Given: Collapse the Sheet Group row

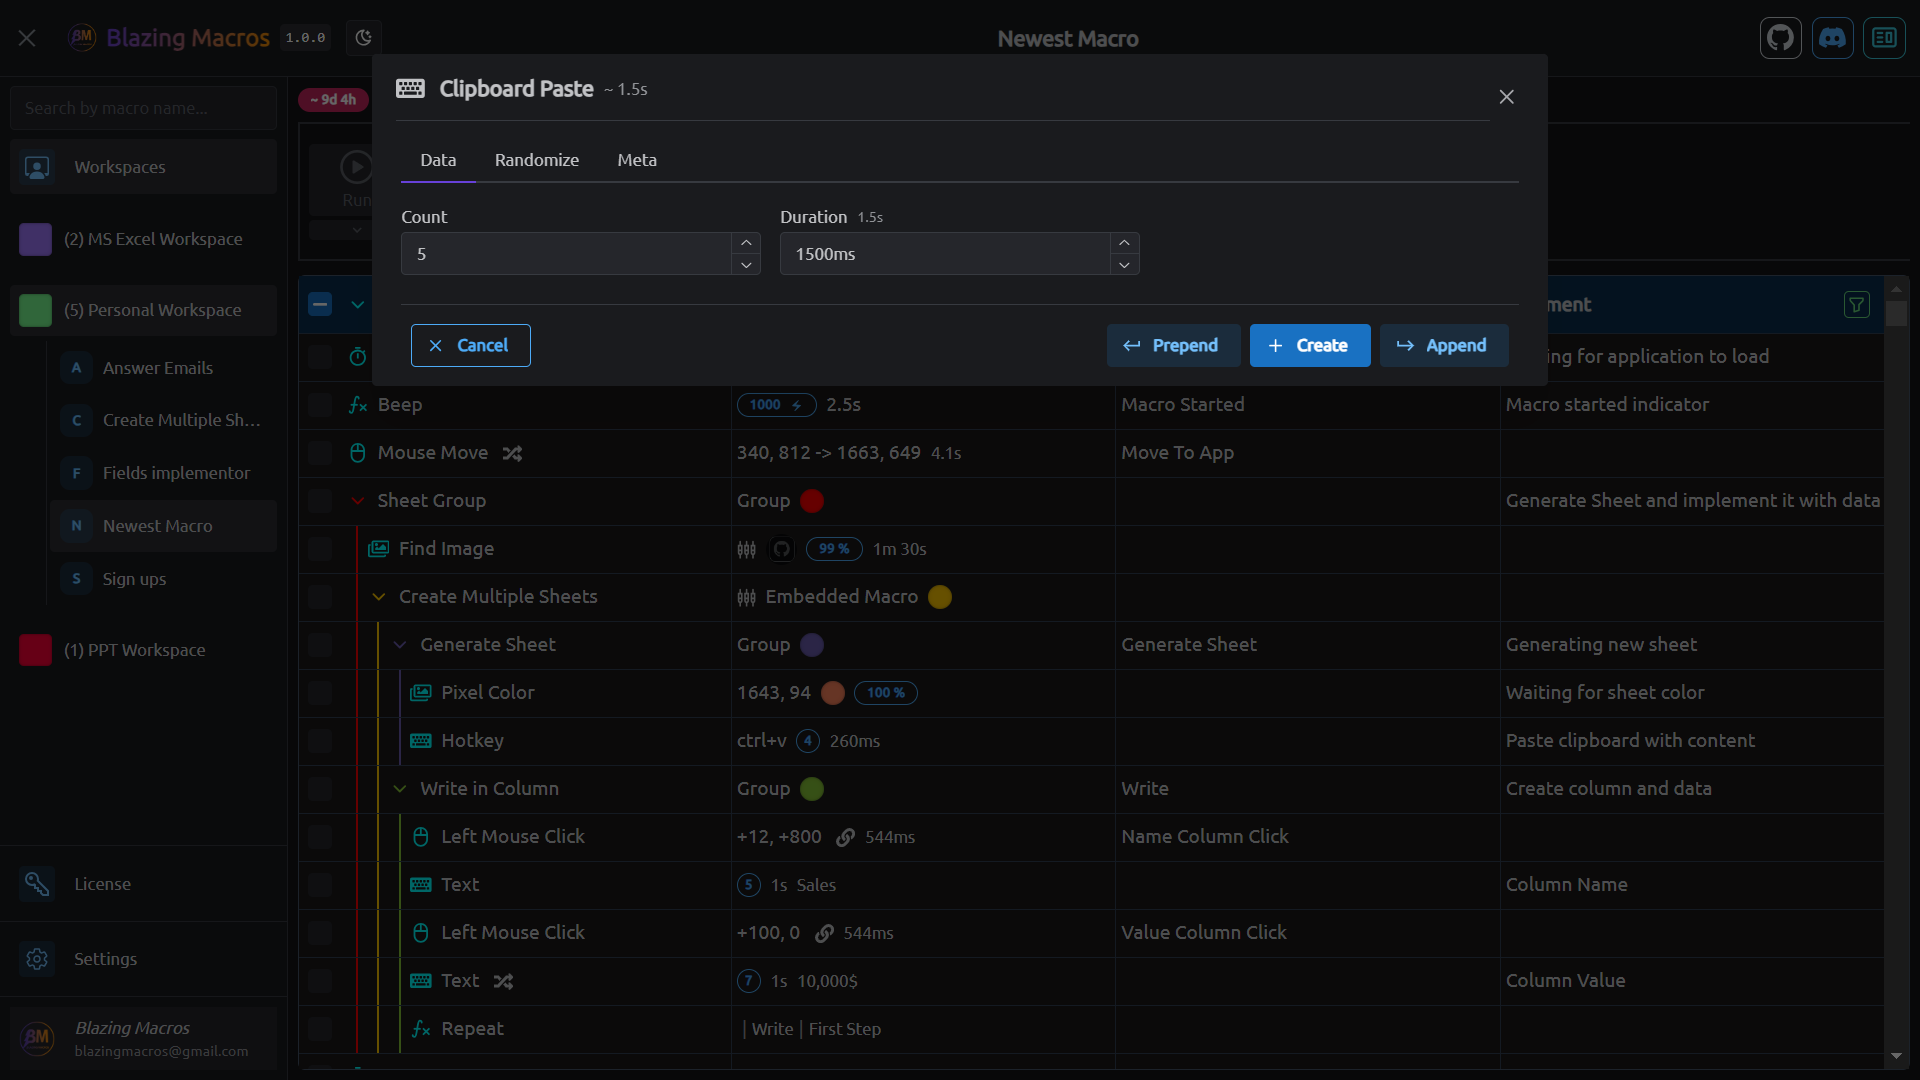Looking at the screenshot, I should pos(358,501).
